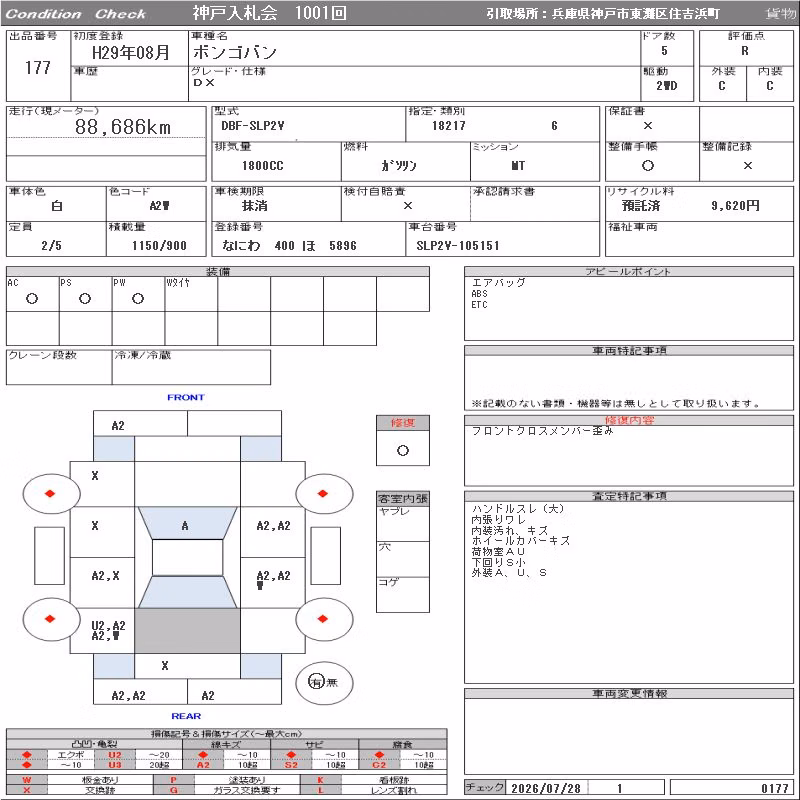800x800 pixels.
Task: Click the designation number 18217
Action: pos(448,126)
